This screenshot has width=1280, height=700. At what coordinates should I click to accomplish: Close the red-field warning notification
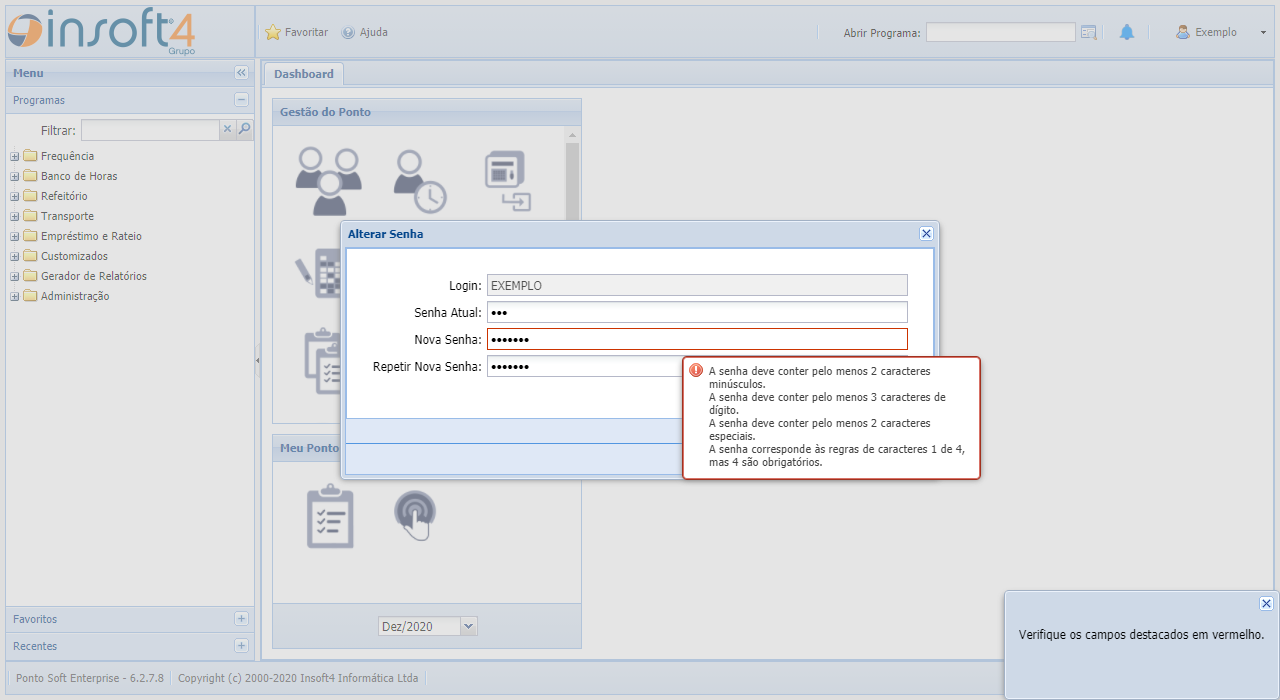[1266, 604]
